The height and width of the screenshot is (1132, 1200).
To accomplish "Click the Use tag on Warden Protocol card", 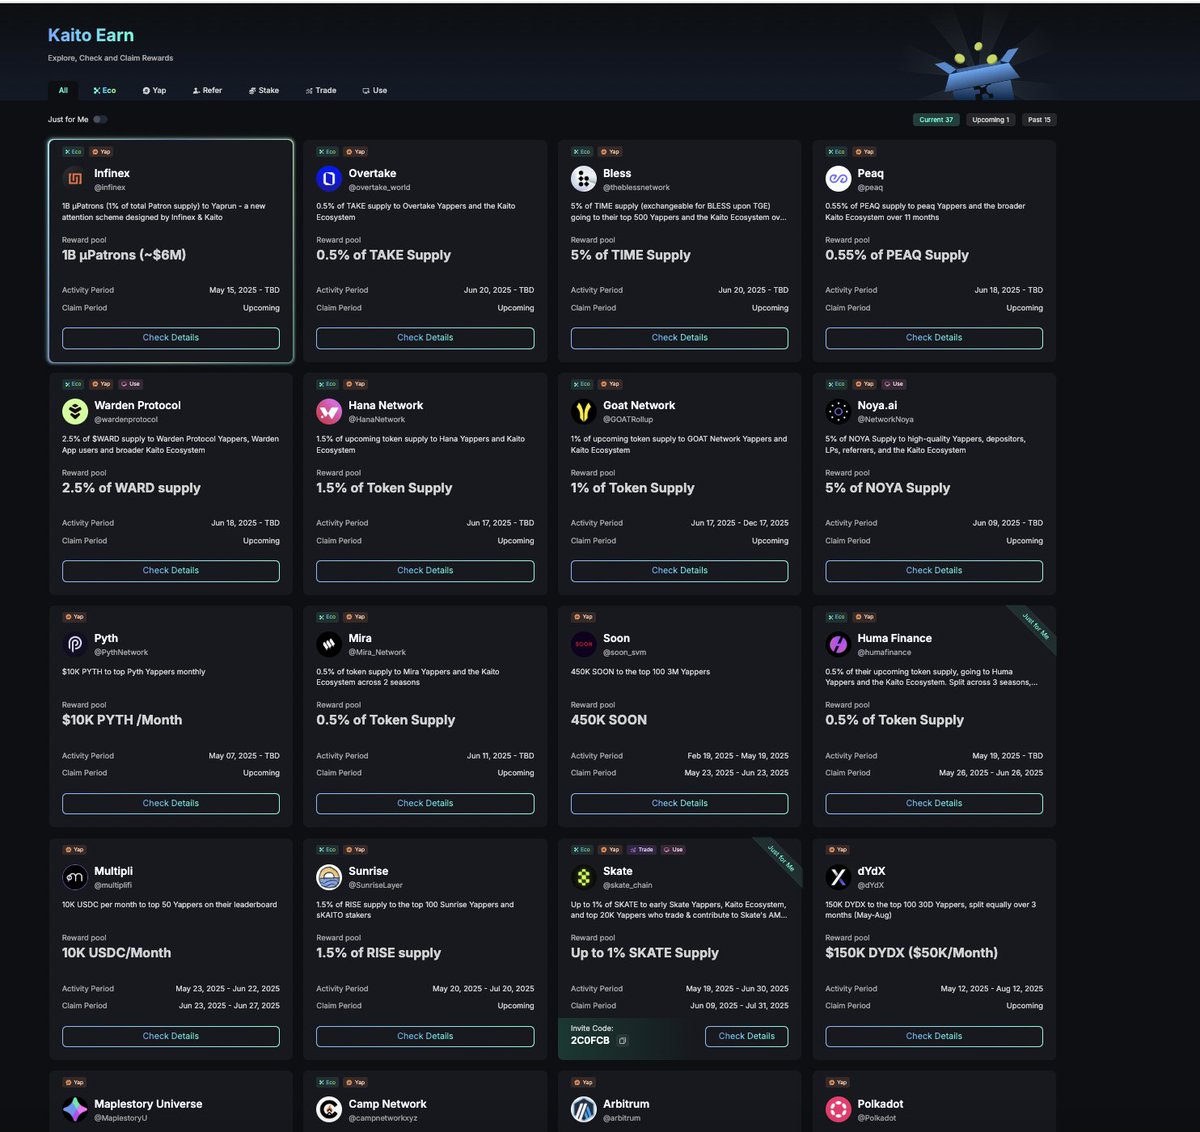I will [x=131, y=384].
